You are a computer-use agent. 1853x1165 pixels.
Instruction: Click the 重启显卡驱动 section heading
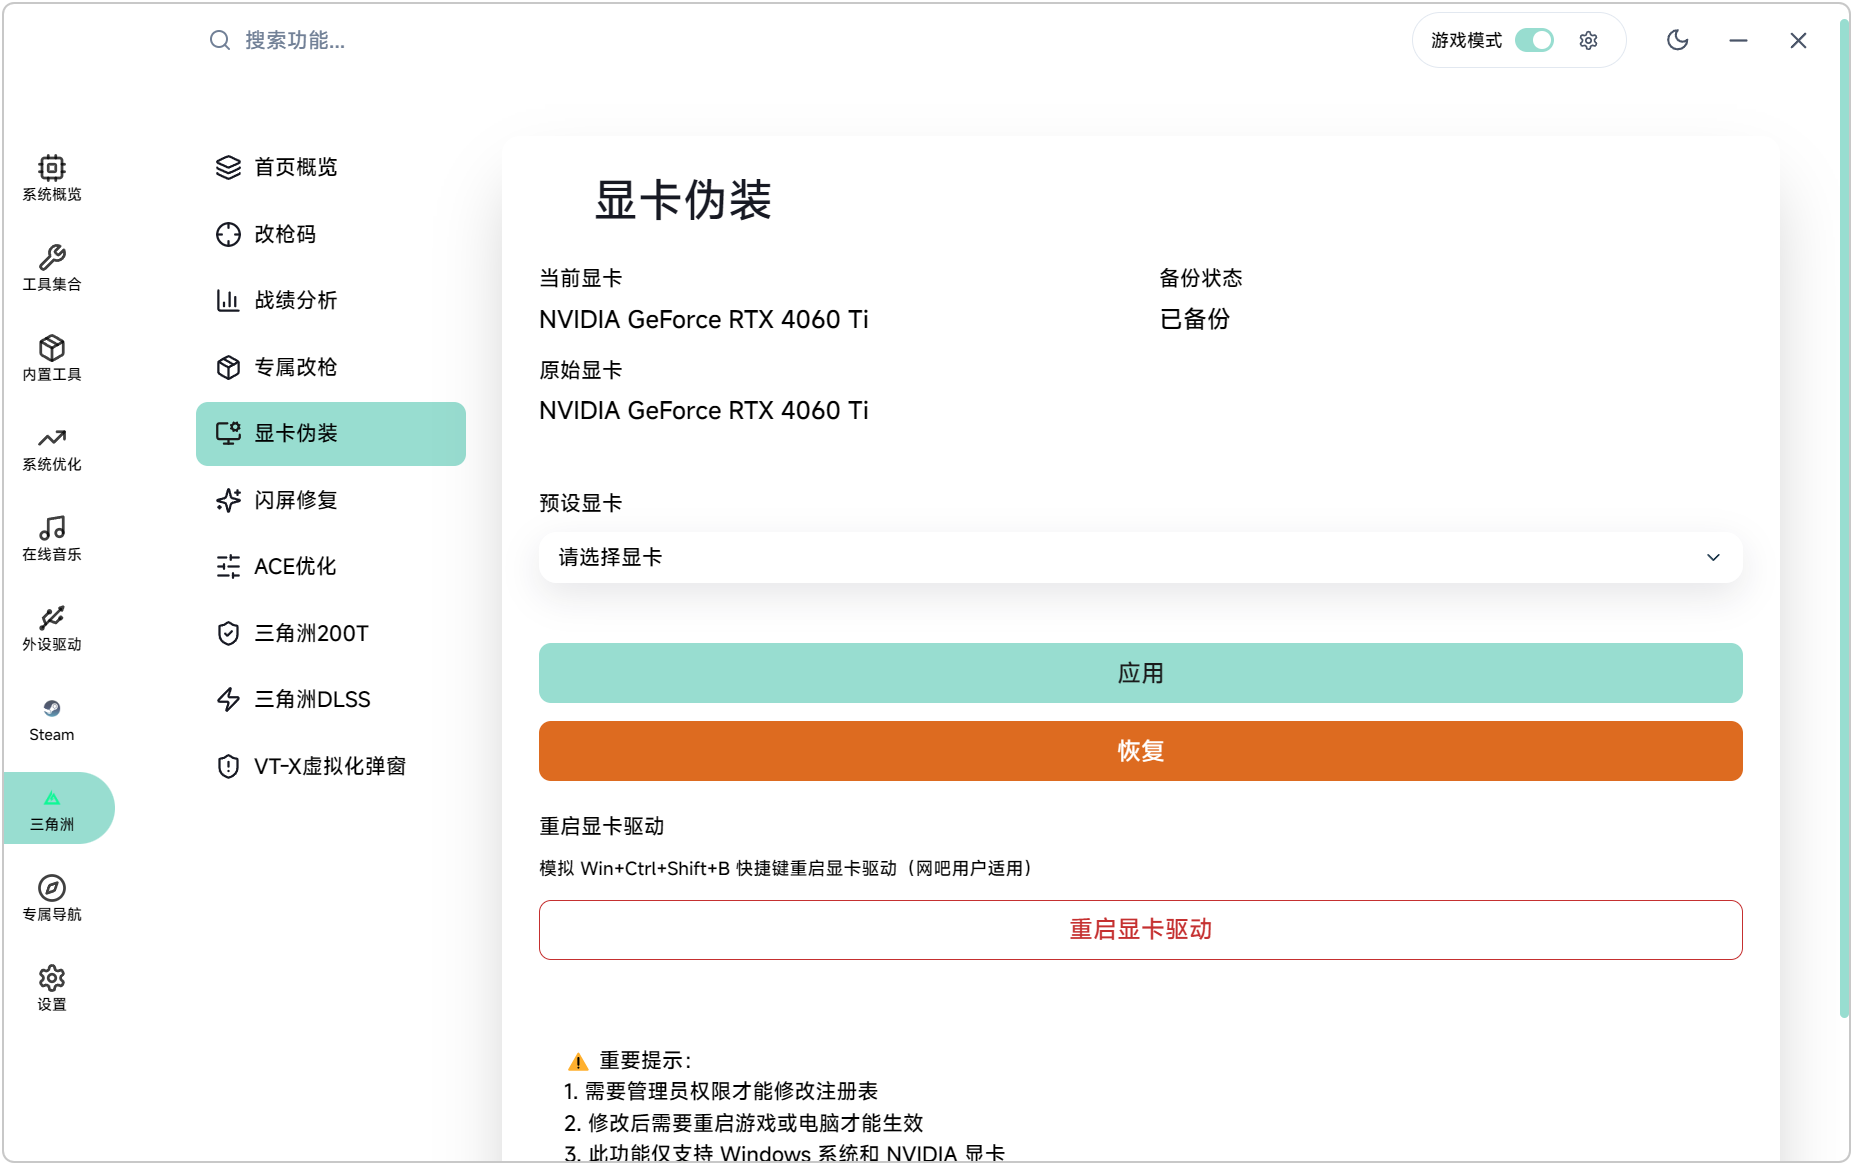(x=601, y=826)
